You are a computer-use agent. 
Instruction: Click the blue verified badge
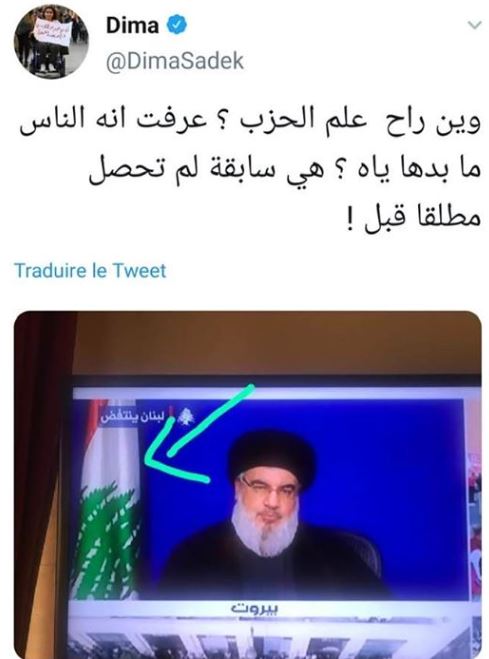point(177,25)
